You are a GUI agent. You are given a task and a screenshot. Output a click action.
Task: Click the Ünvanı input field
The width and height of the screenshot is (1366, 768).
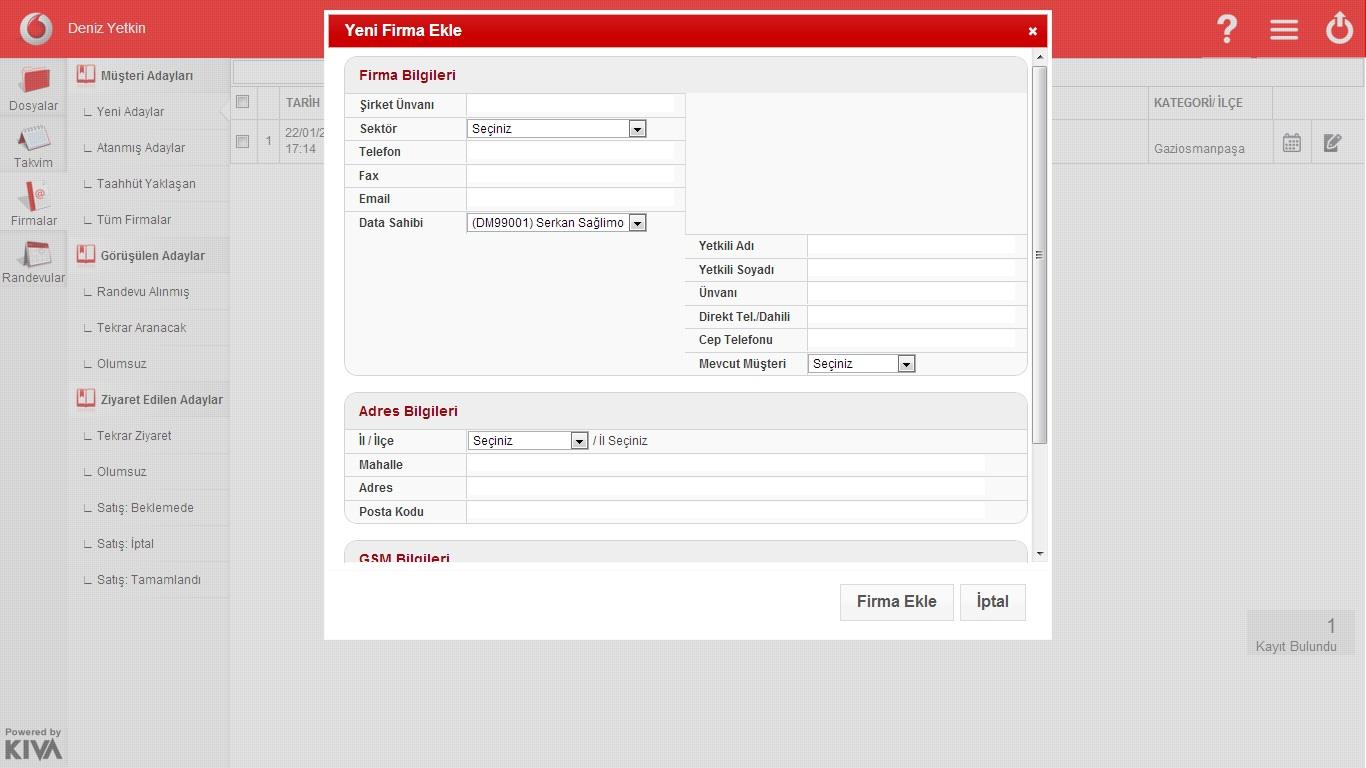[911, 293]
